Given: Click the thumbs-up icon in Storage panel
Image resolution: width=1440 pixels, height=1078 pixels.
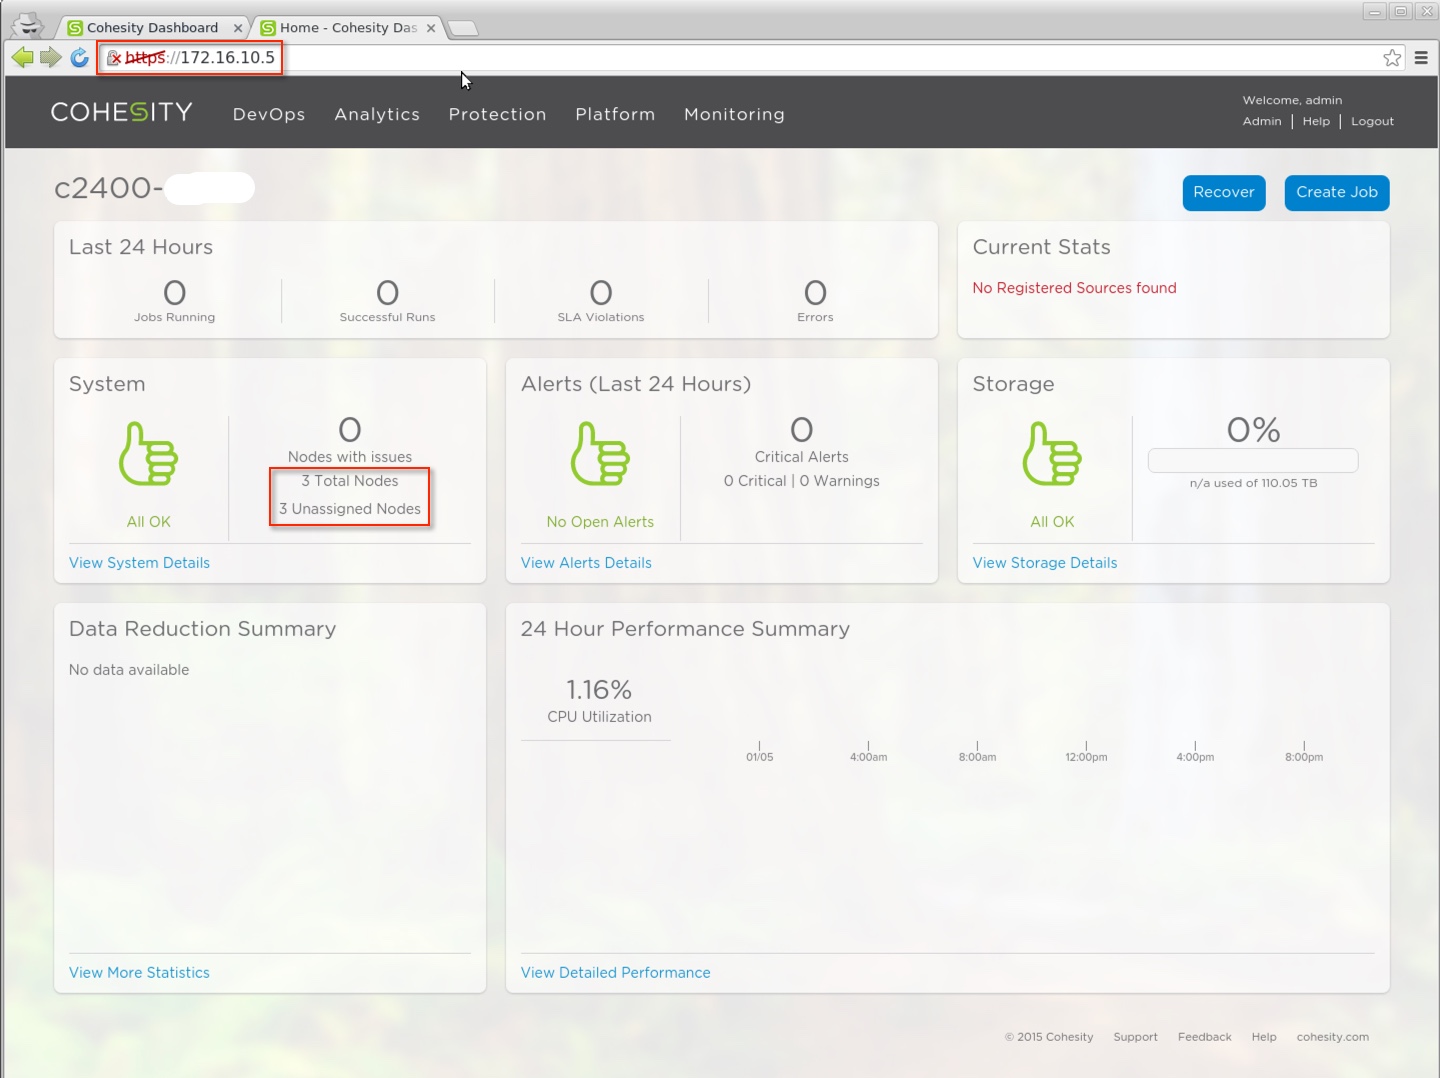Looking at the screenshot, I should [1051, 453].
